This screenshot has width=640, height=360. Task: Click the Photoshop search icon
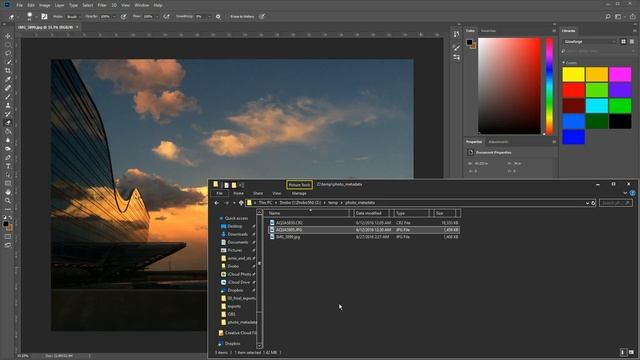tap(608, 16)
